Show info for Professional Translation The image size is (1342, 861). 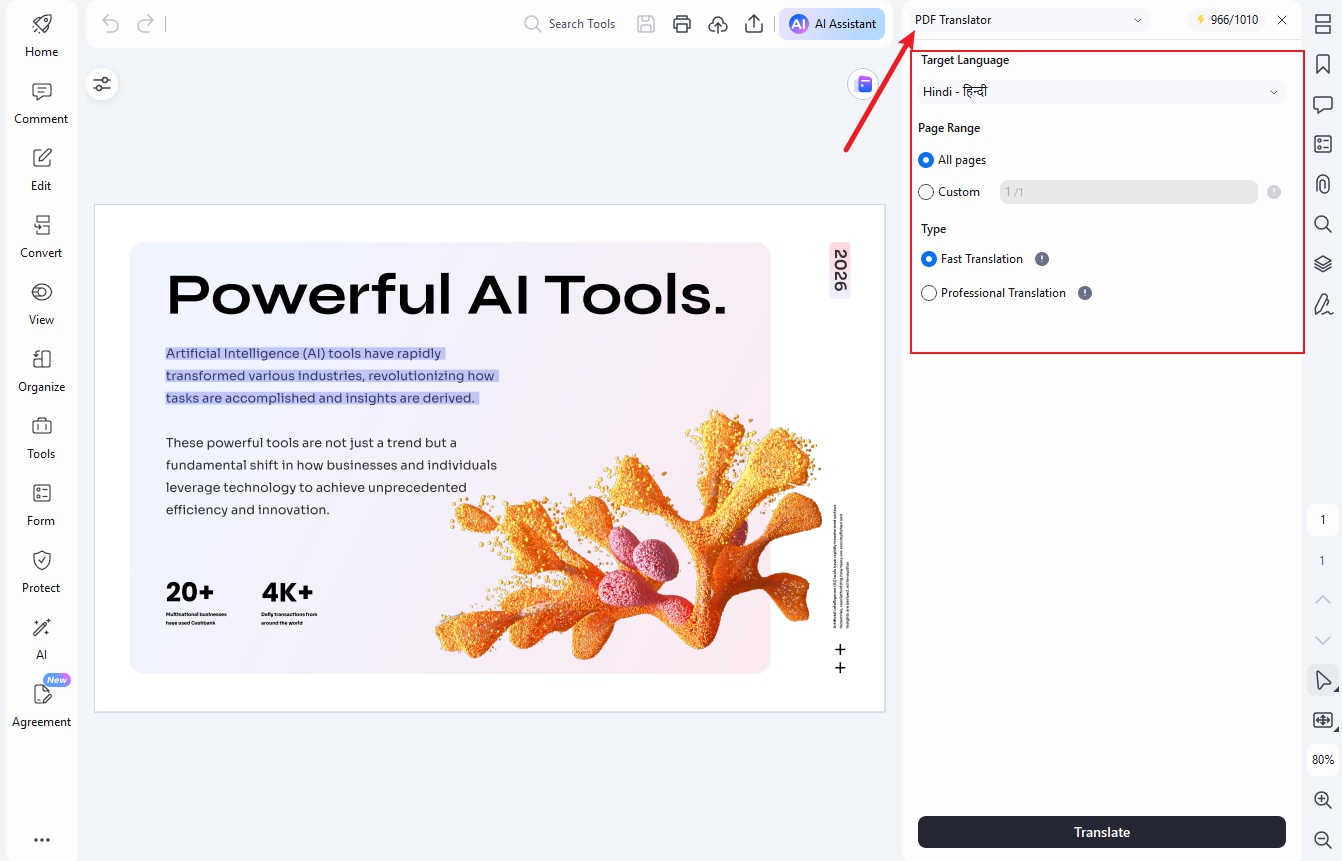click(x=1085, y=293)
